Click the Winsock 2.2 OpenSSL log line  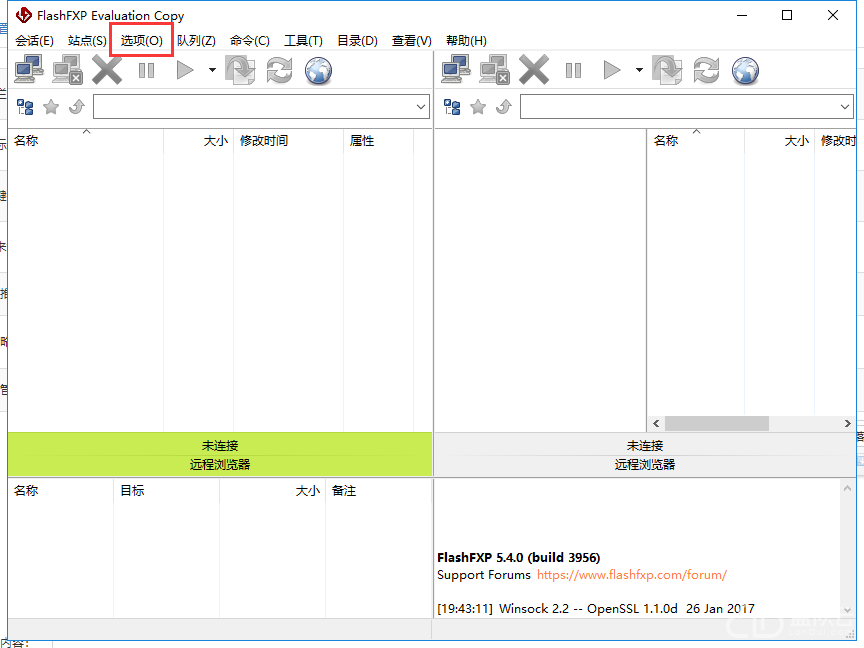coord(596,608)
